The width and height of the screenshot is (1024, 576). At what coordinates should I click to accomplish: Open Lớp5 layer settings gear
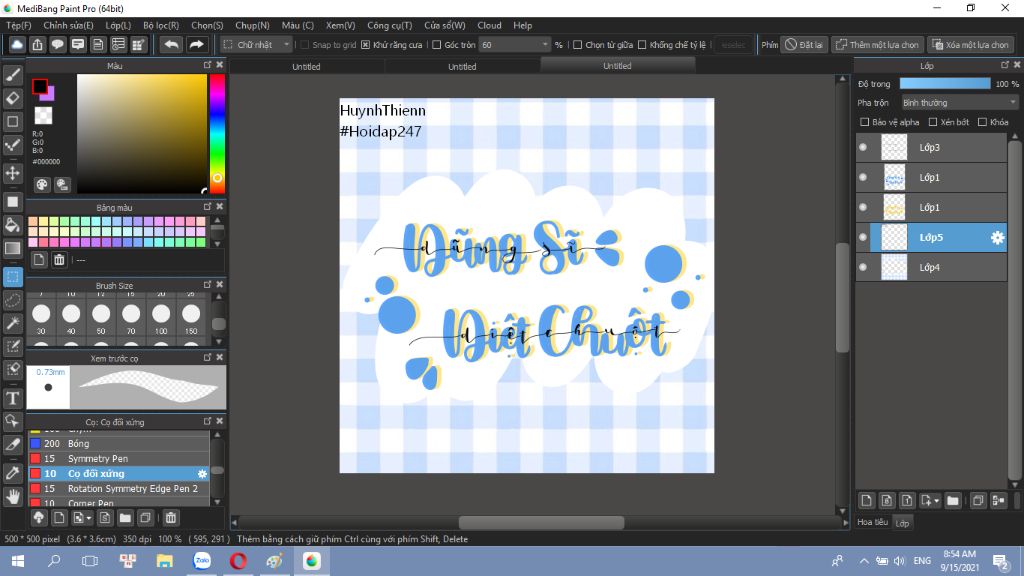click(997, 238)
